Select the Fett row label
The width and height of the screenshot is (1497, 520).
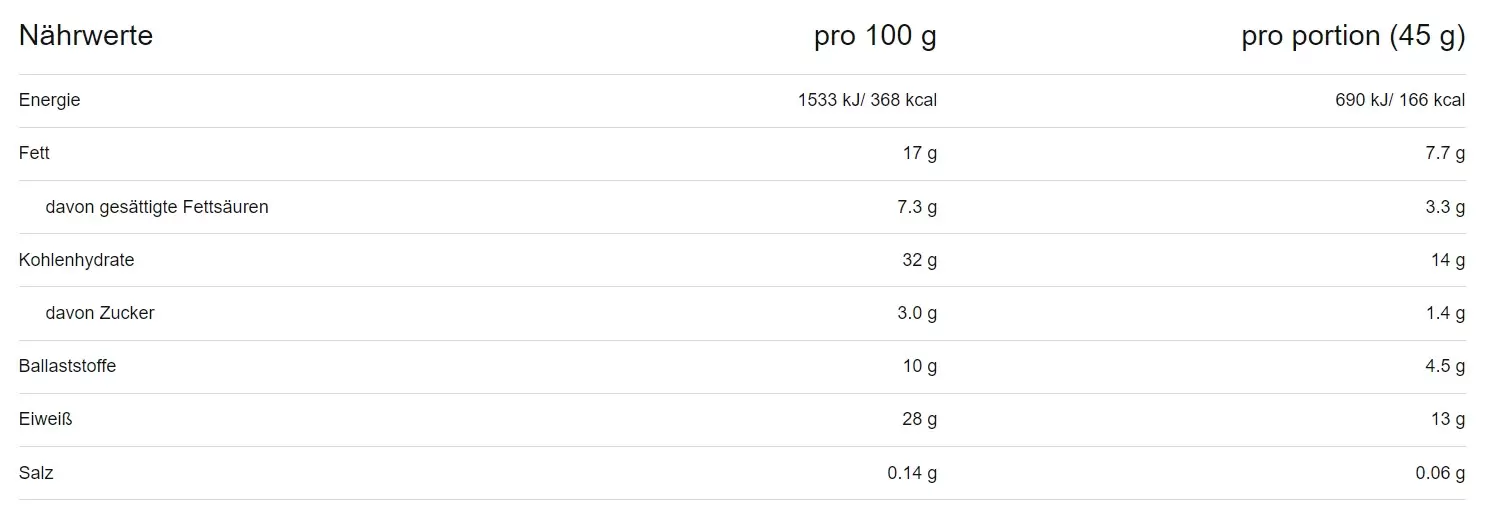(34, 153)
